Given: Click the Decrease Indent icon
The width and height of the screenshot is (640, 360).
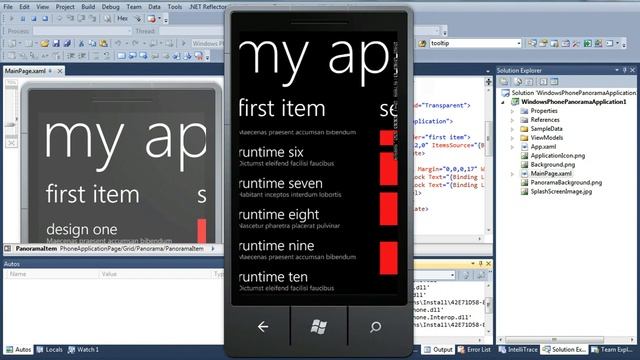Looking at the screenshot, I should point(71,56).
